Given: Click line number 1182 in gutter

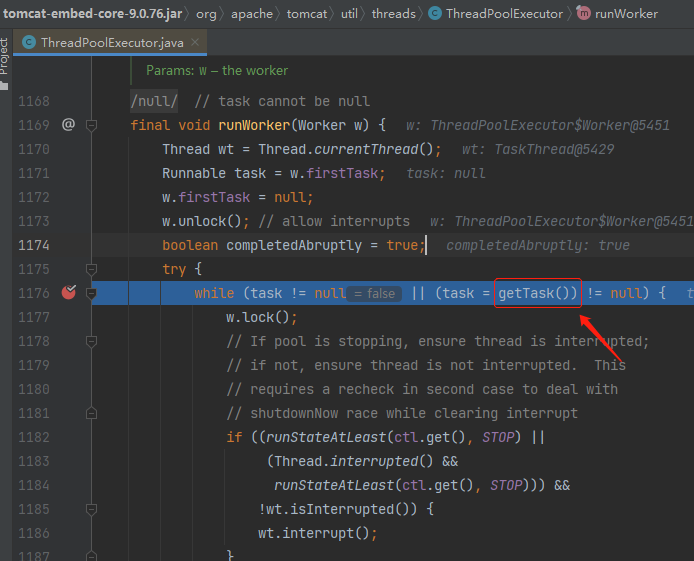Looking at the screenshot, I should 34,437.
